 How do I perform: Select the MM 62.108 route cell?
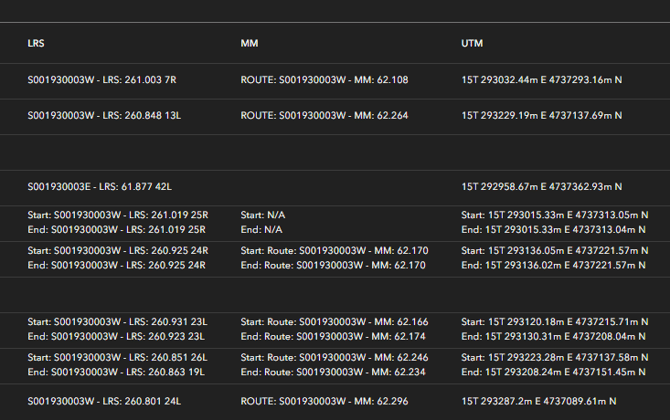[324, 79]
